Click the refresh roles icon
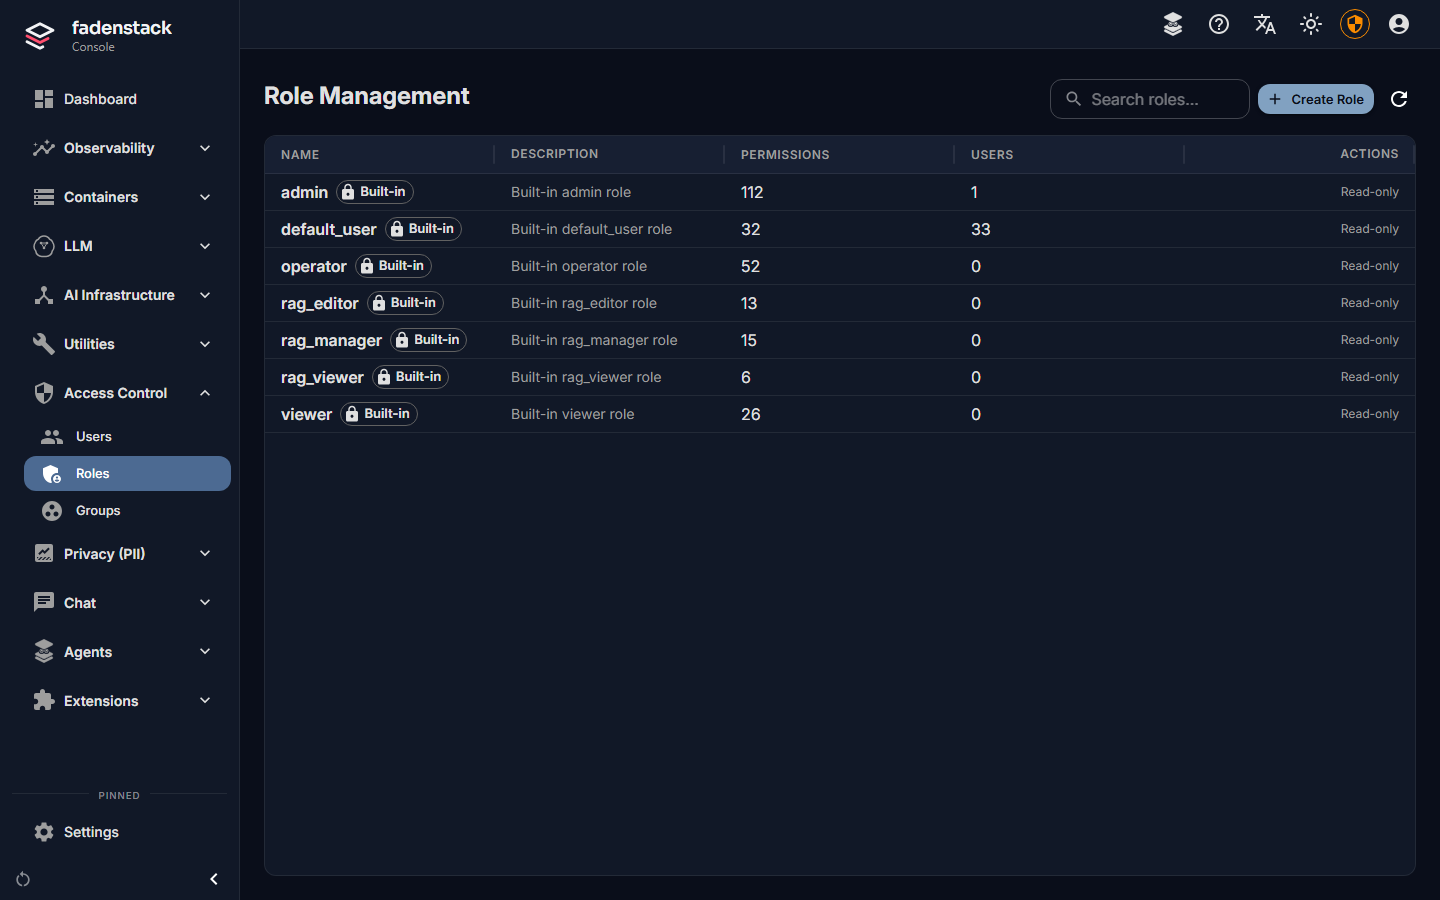This screenshot has width=1440, height=900. point(1399,99)
